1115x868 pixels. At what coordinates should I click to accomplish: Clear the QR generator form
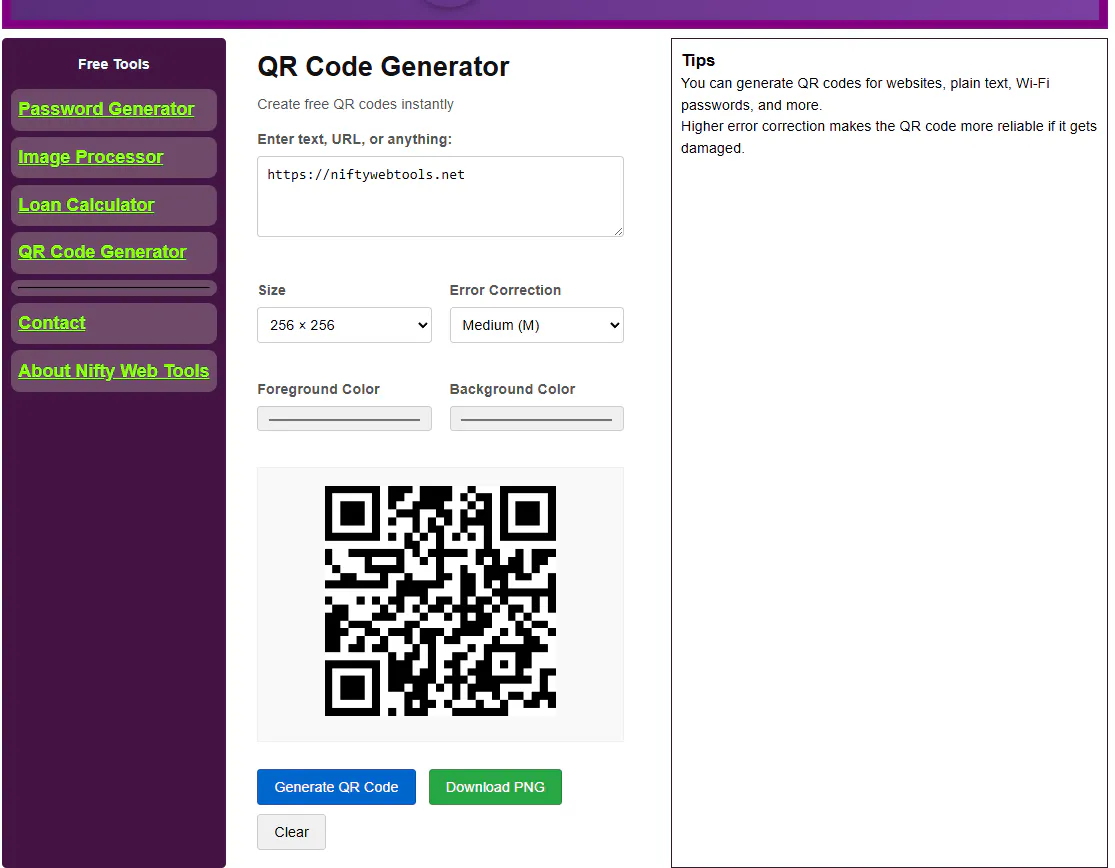click(292, 832)
